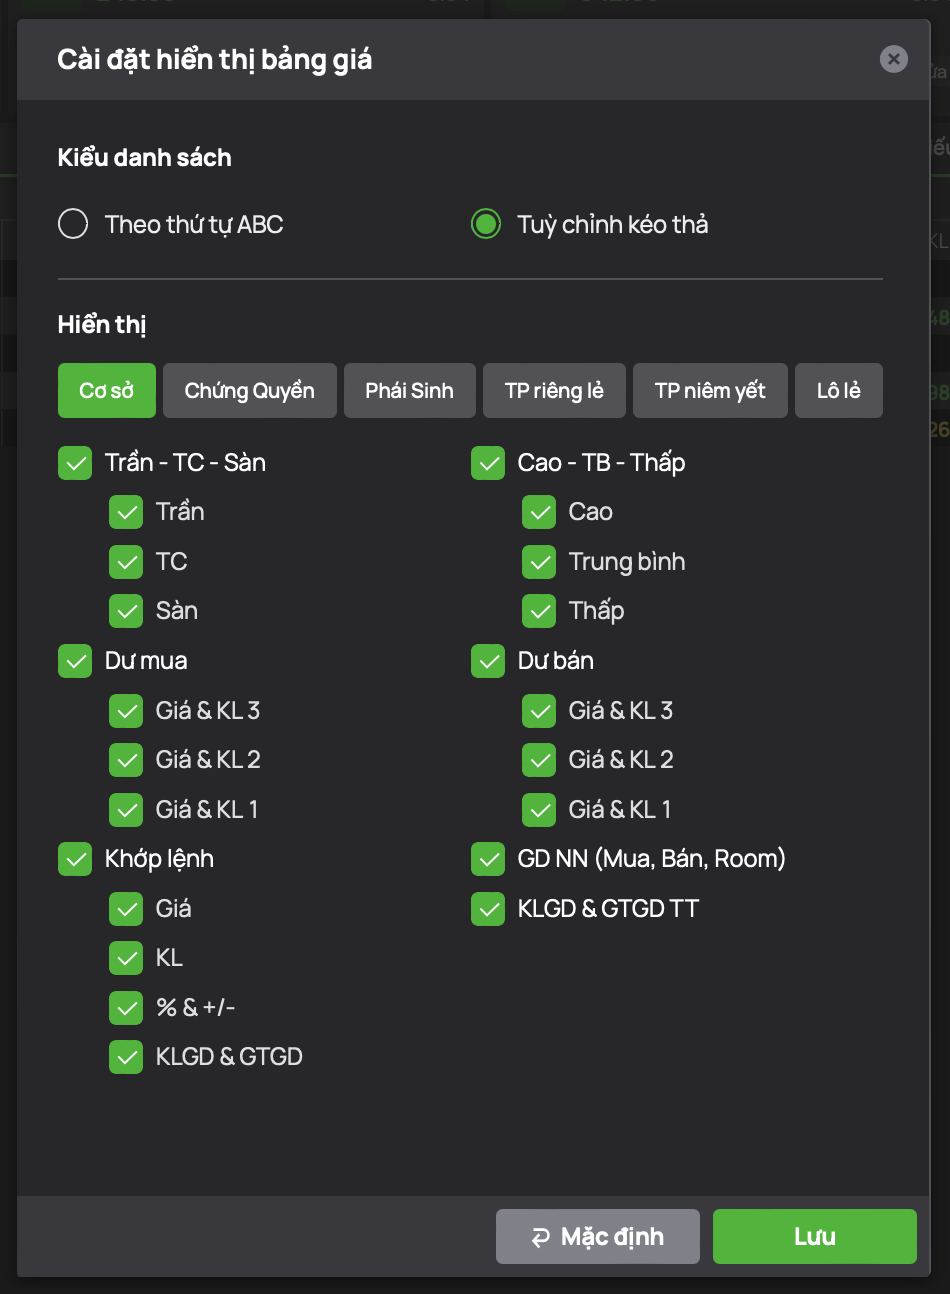This screenshot has width=950, height=1294.
Task: Open the Phái Sinh tab
Action: pyautogui.click(x=410, y=390)
